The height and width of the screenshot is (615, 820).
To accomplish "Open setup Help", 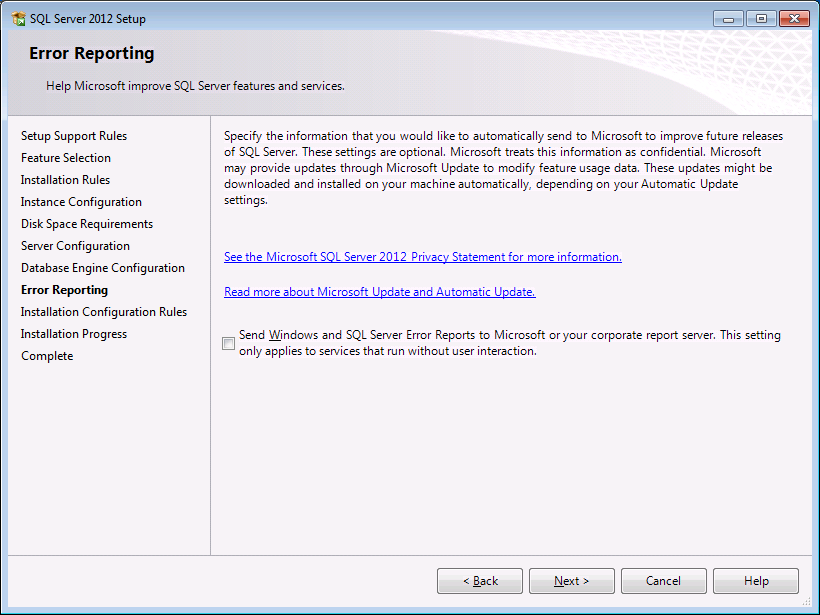I will pos(755,580).
